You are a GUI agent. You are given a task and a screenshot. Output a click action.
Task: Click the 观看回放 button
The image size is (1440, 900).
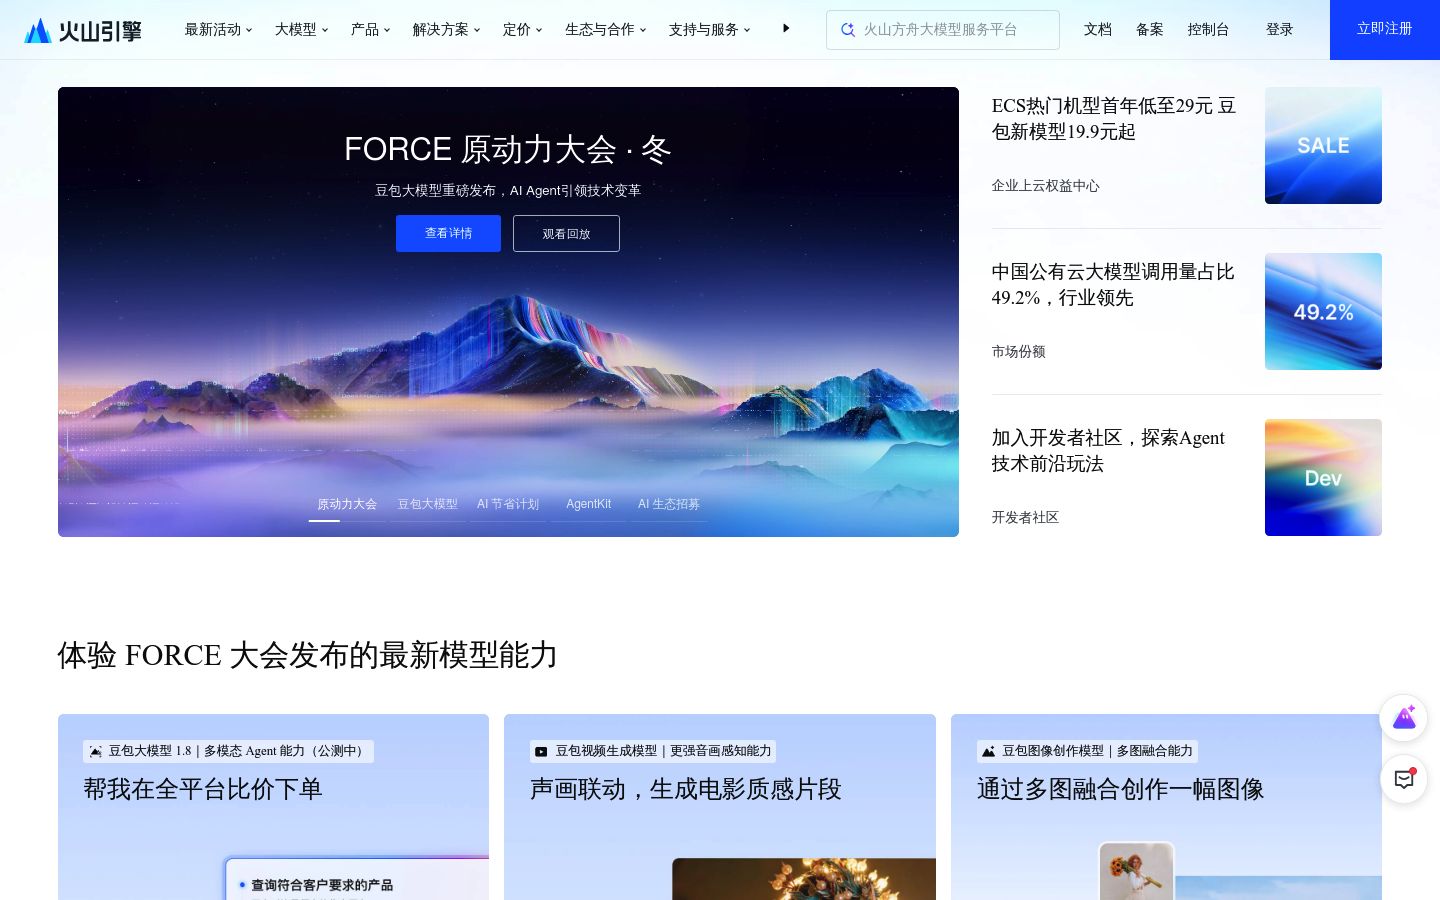pyautogui.click(x=566, y=233)
